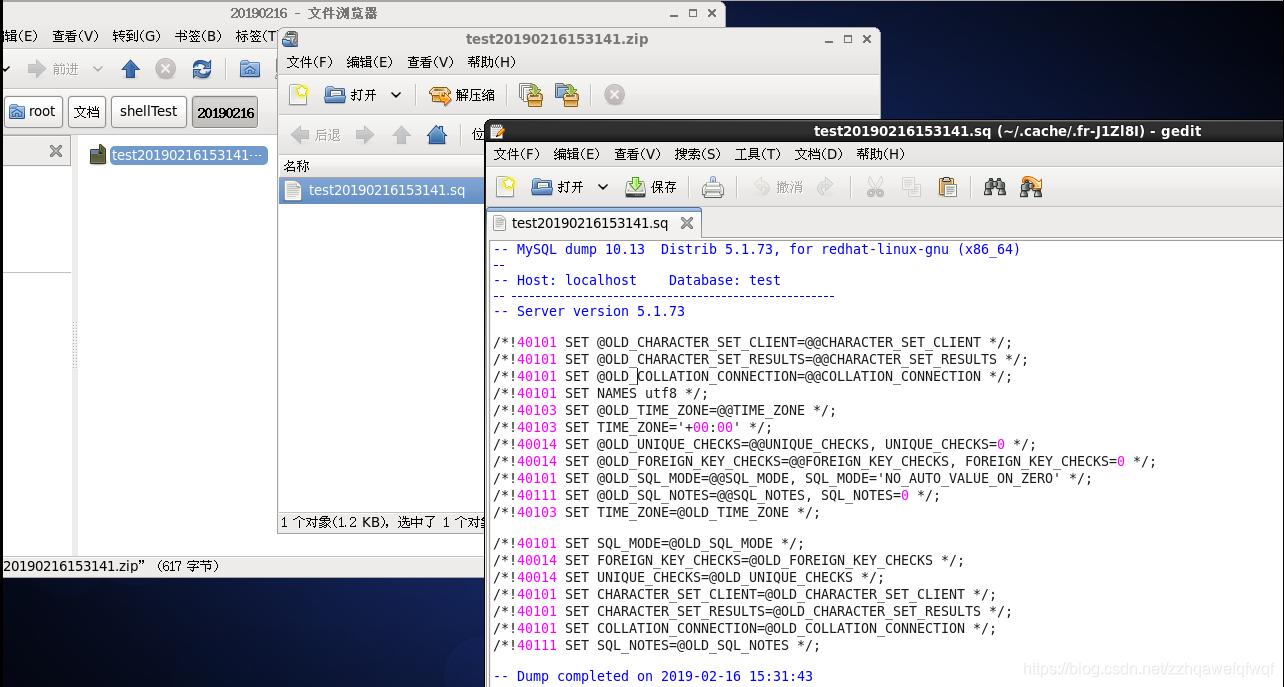Add folder to archive icon
The height and width of the screenshot is (687, 1284).
pos(567,95)
